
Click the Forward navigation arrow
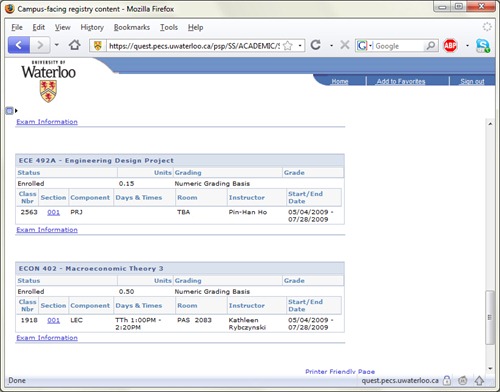tap(40, 45)
